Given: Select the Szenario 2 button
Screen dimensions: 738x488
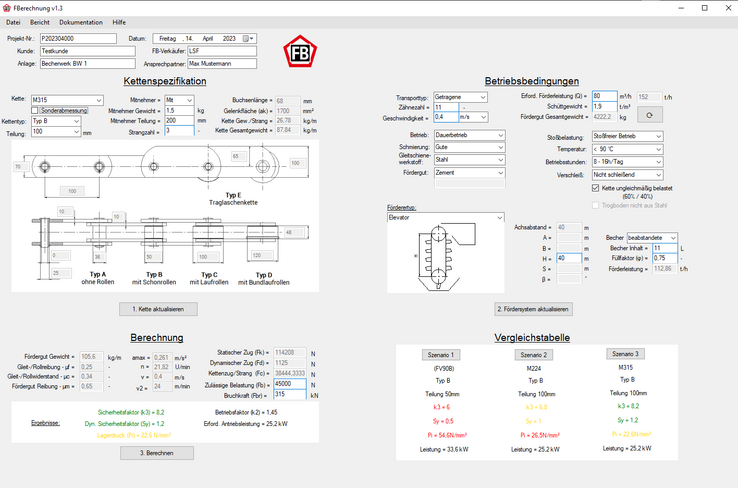Looking at the screenshot, I should tap(534, 355).
